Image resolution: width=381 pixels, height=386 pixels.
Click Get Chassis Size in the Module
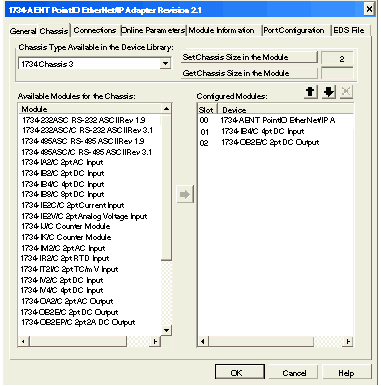(249, 73)
